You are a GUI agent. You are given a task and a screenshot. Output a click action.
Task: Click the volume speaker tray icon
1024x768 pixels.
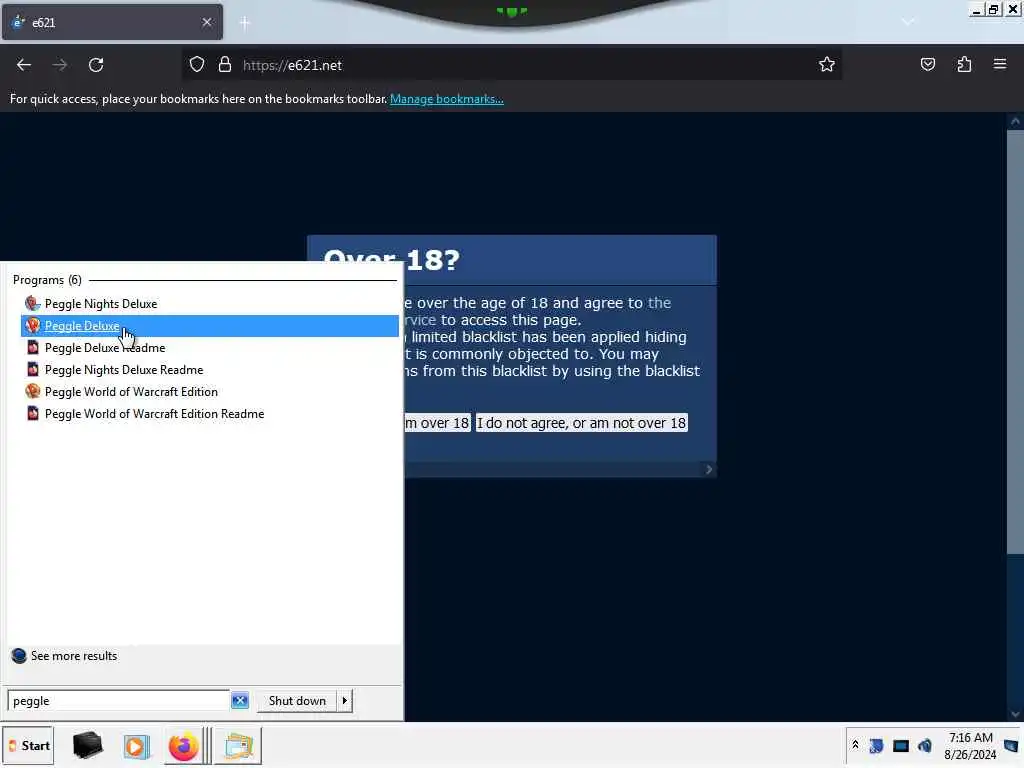coord(925,746)
